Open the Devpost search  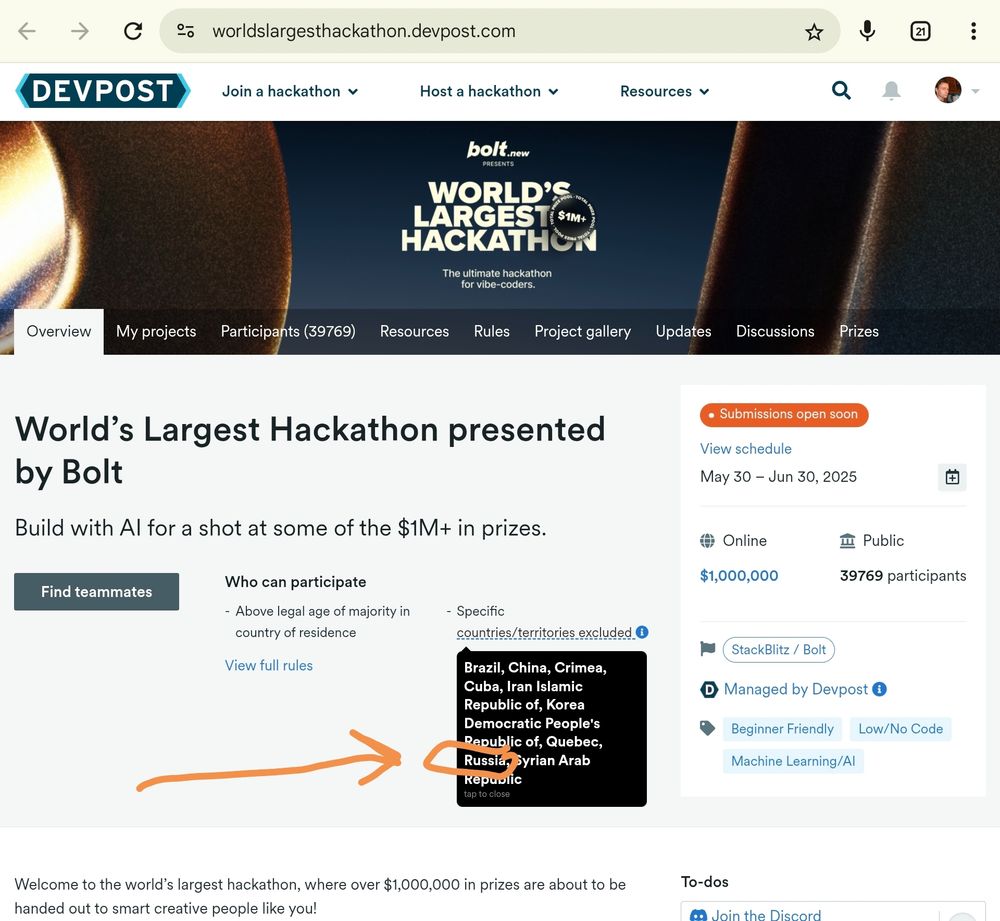tap(841, 90)
